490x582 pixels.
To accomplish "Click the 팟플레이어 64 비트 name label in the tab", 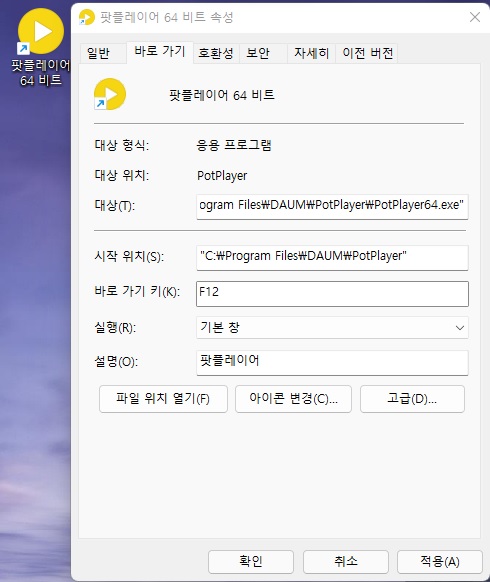I will 222,95.
